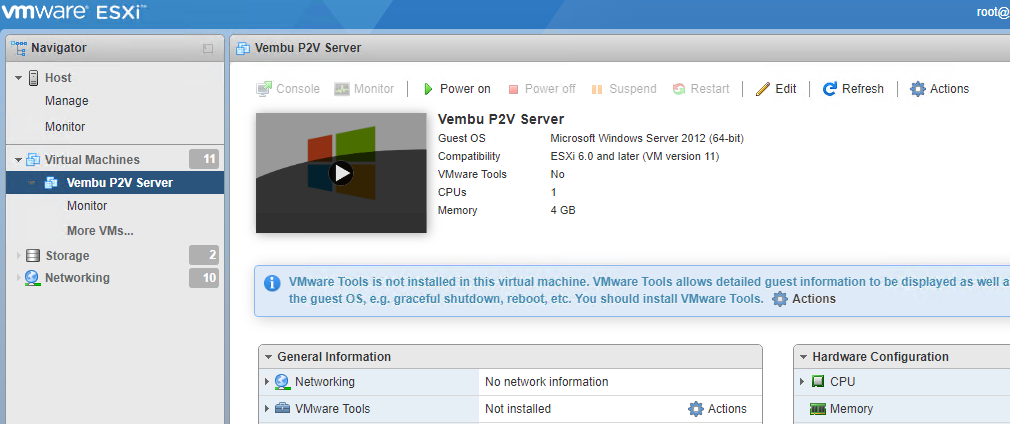
Task: Click the Console monitor icon
Action: [x=264, y=89]
